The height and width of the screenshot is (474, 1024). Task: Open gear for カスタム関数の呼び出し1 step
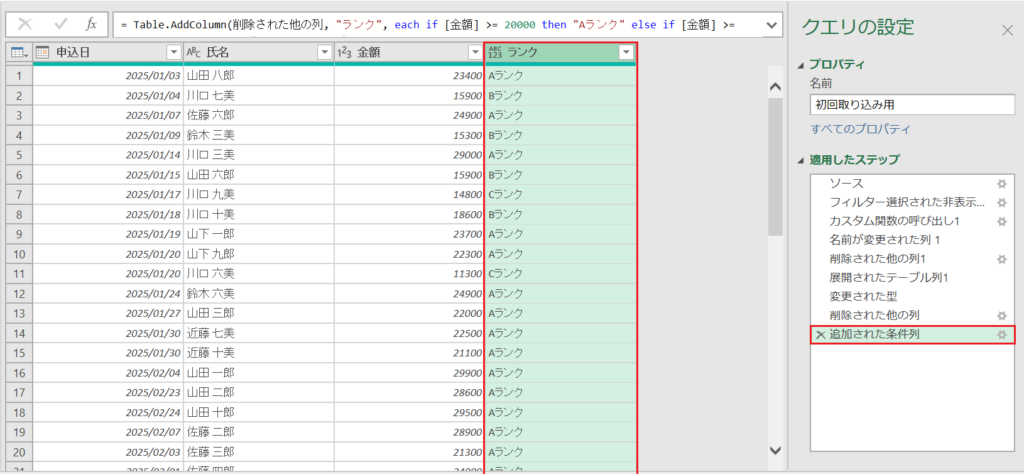pos(1002,221)
